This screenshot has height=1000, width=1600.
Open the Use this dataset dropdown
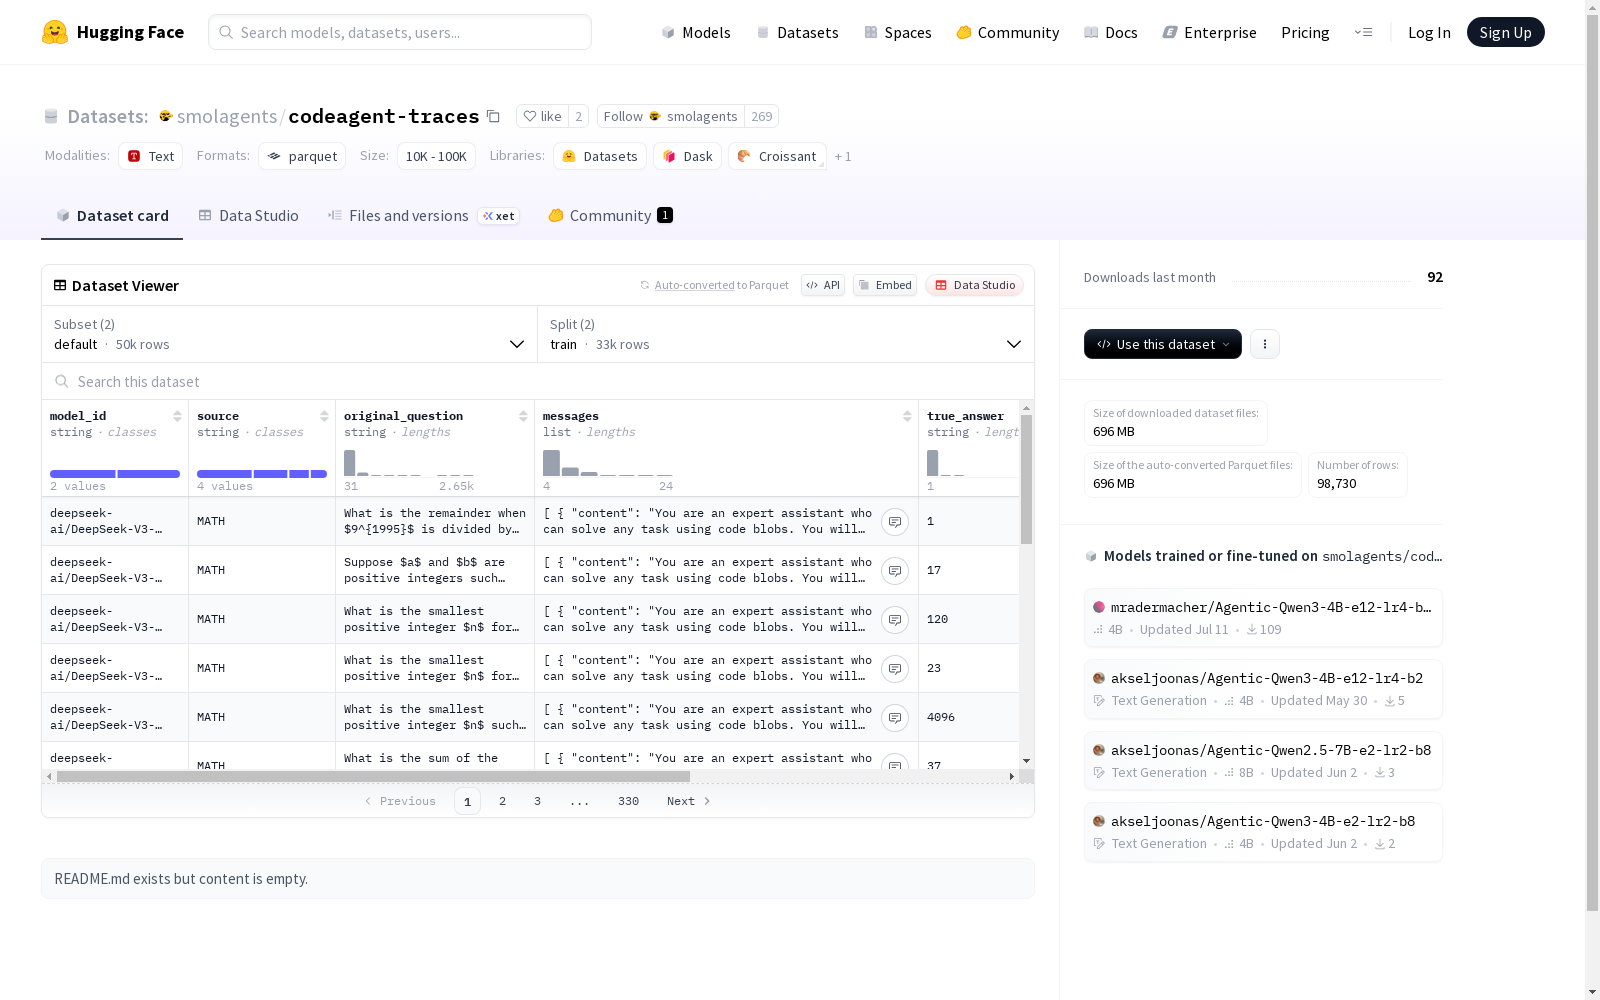click(x=1163, y=344)
